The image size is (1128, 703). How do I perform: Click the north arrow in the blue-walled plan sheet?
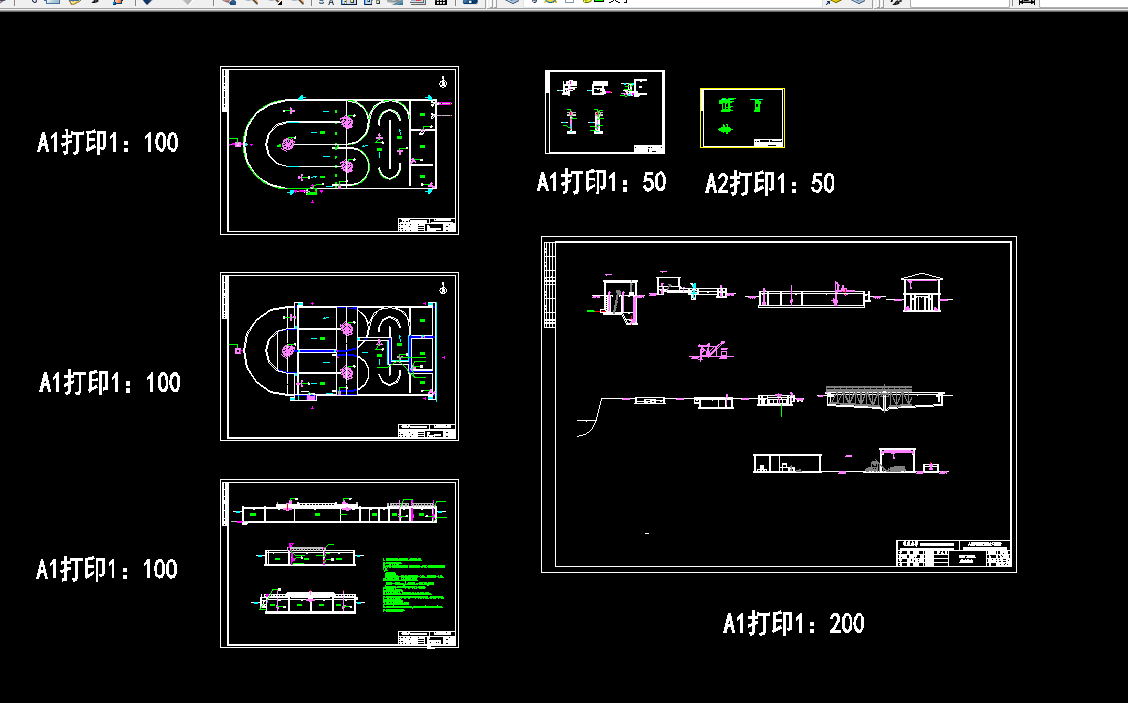443,289
